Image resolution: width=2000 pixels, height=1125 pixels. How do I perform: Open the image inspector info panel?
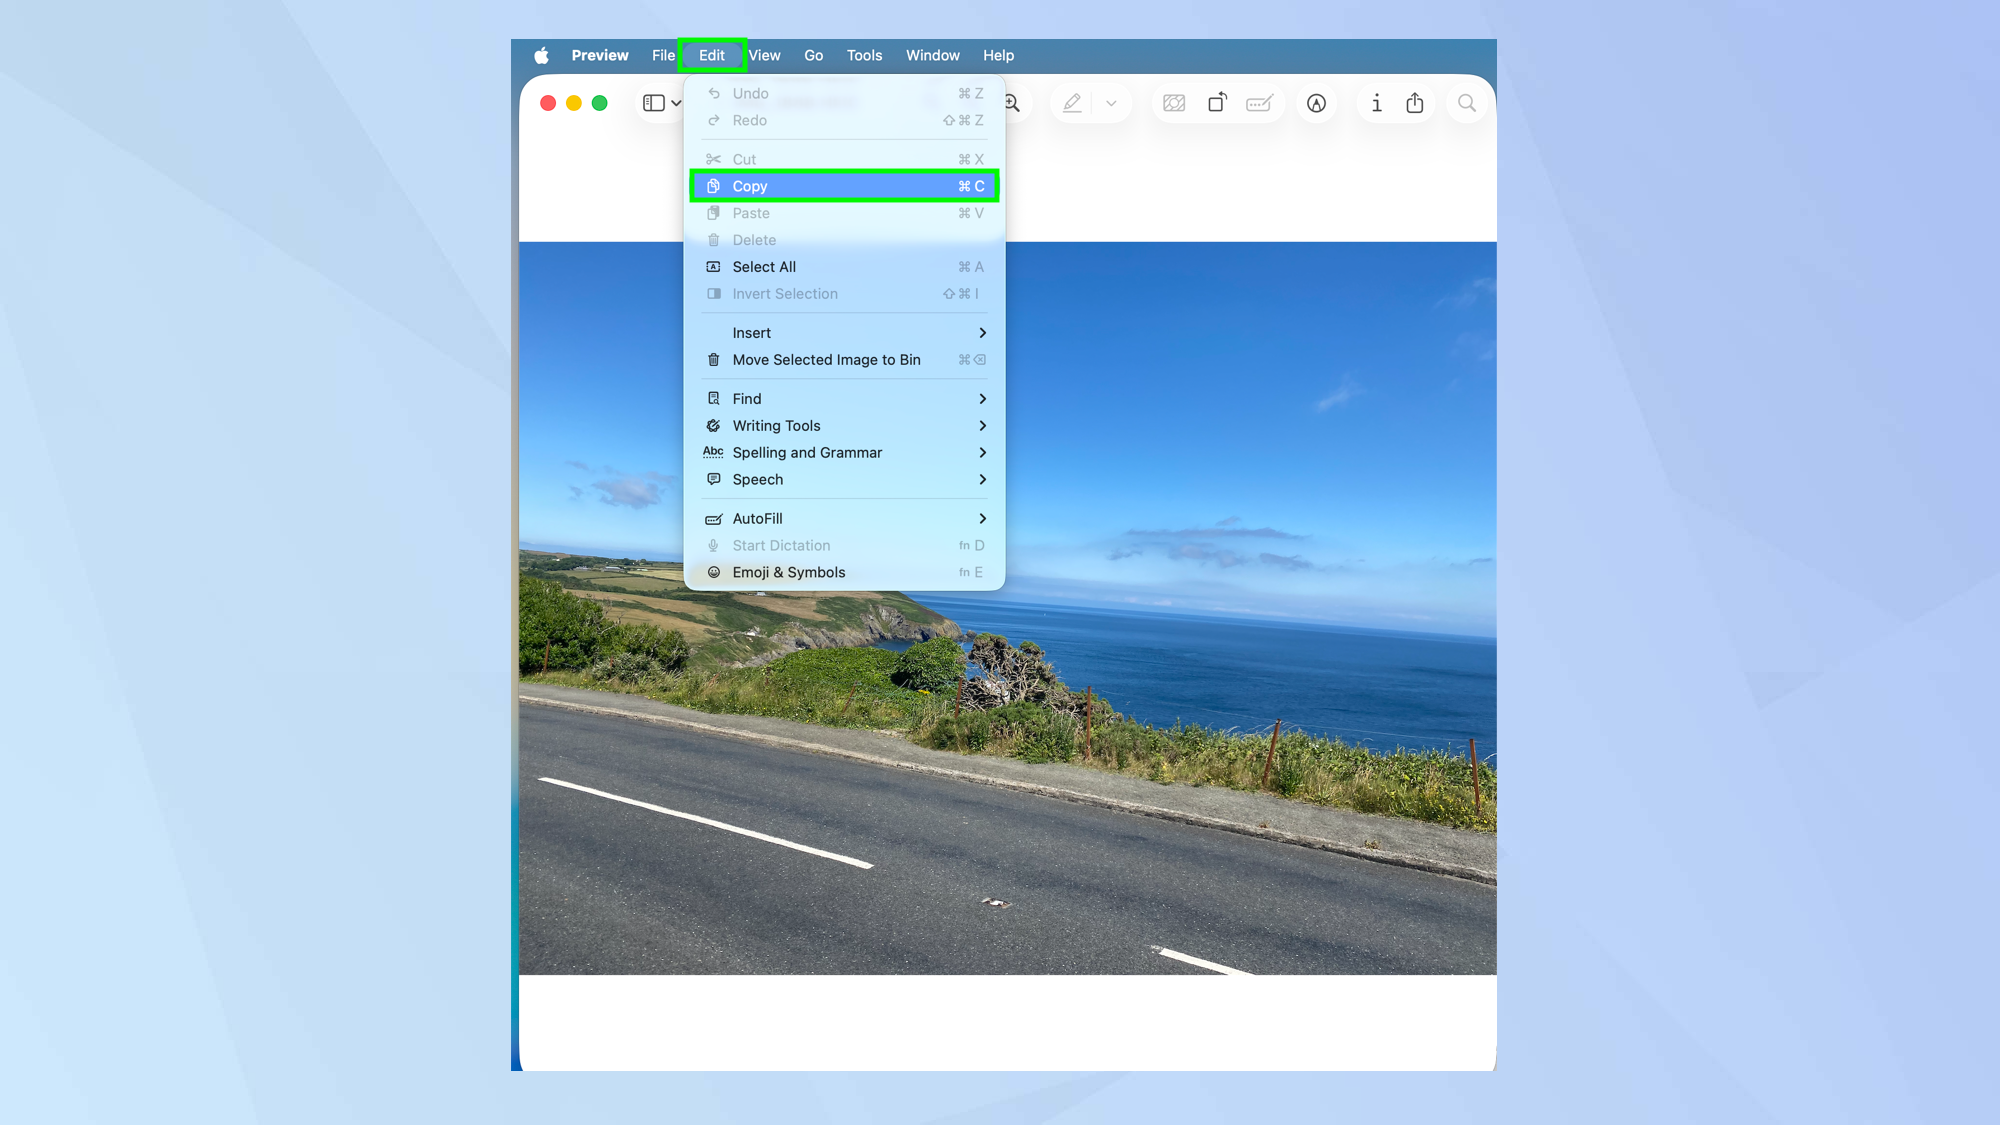click(x=1376, y=102)
